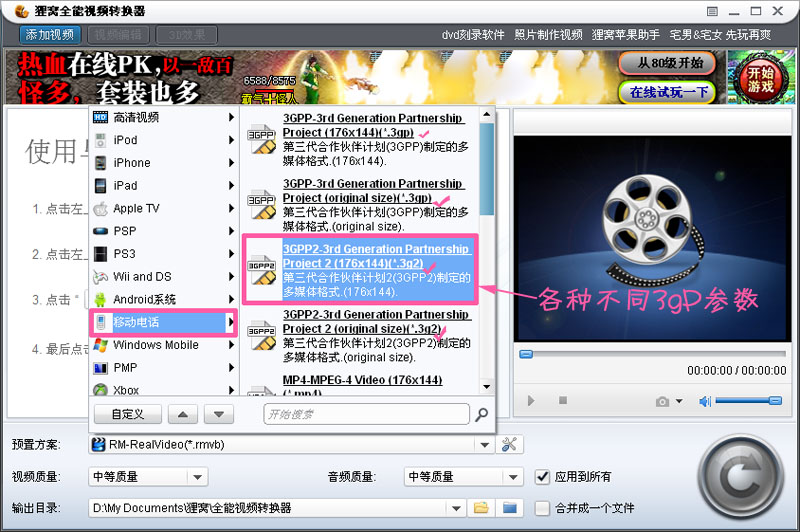Toggle the 合并成一个文件 checkbox
The image size is (800, 532).
pyautogui.click(x=542, y=508)
